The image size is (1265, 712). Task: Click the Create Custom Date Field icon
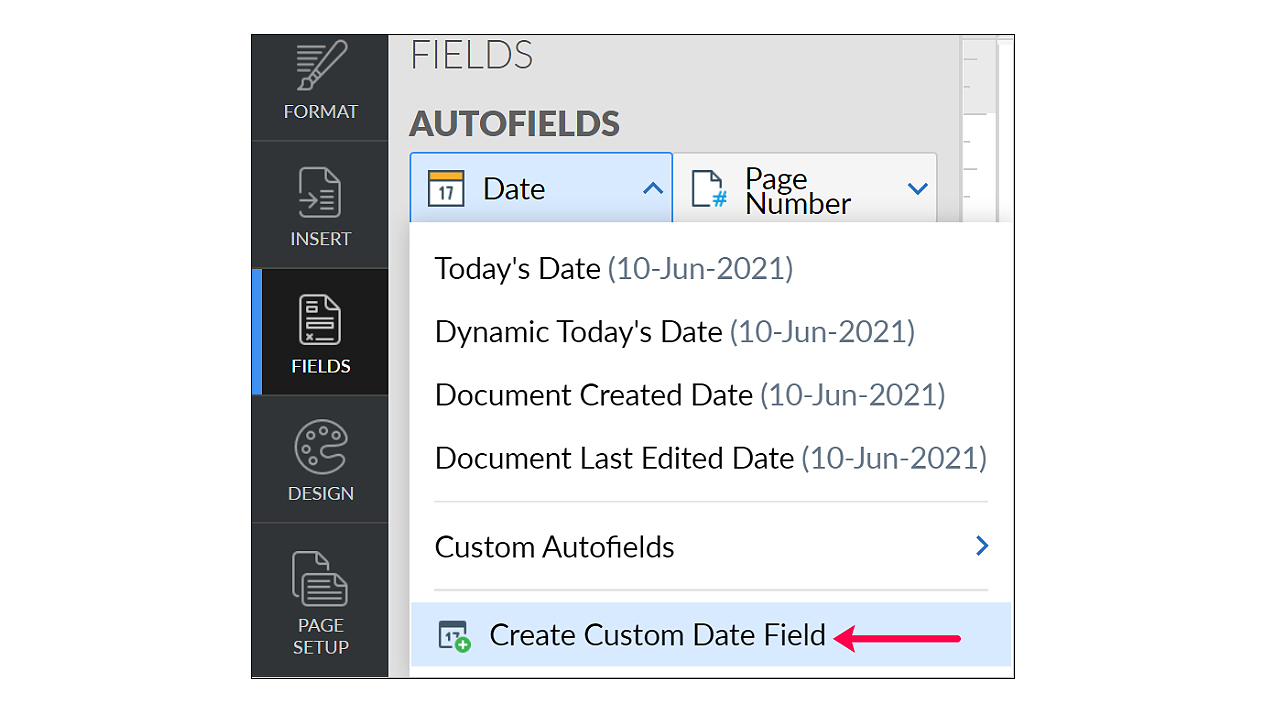(455, 636)
